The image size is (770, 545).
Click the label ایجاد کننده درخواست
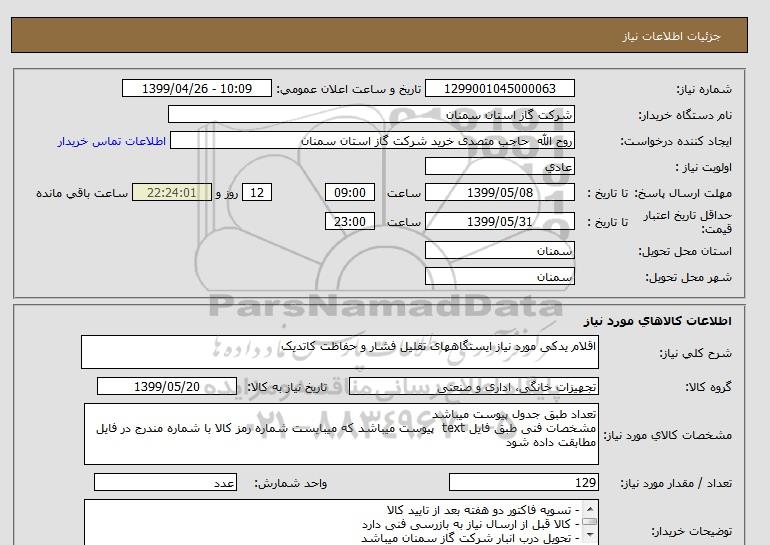pos(676,141)
